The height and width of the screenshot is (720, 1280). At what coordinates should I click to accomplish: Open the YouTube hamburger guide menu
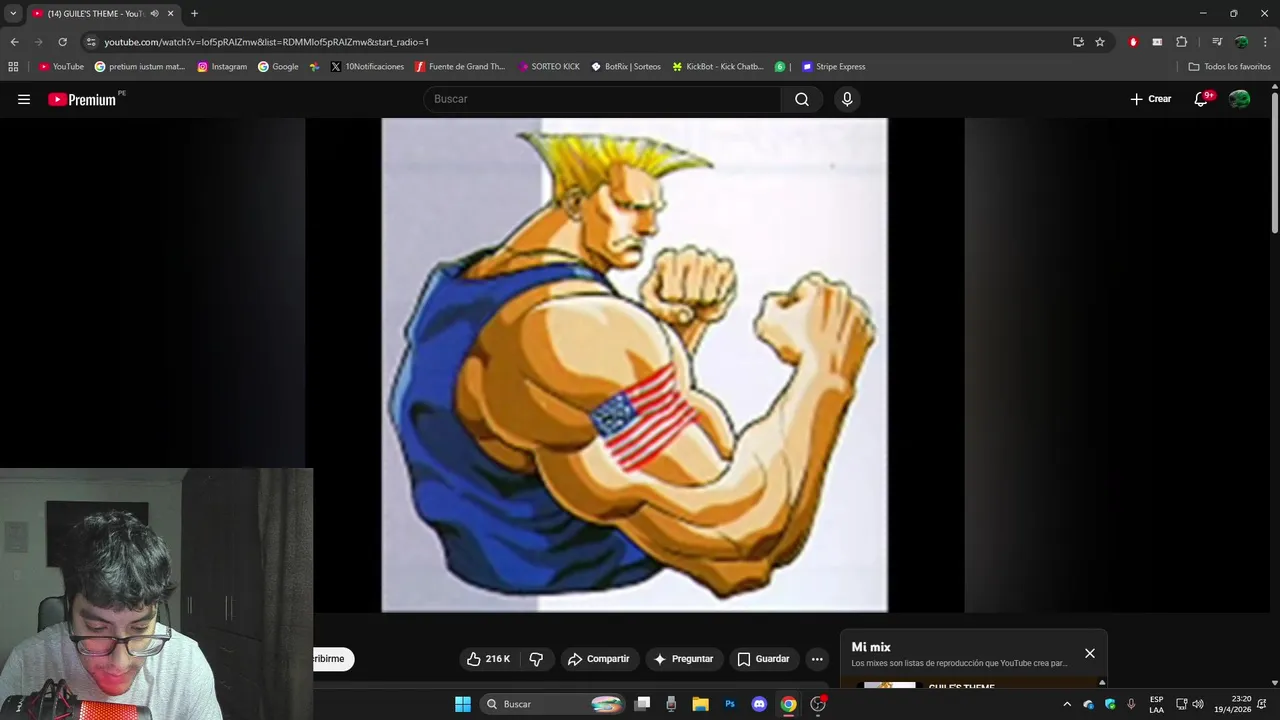click(x=24, y=99)
